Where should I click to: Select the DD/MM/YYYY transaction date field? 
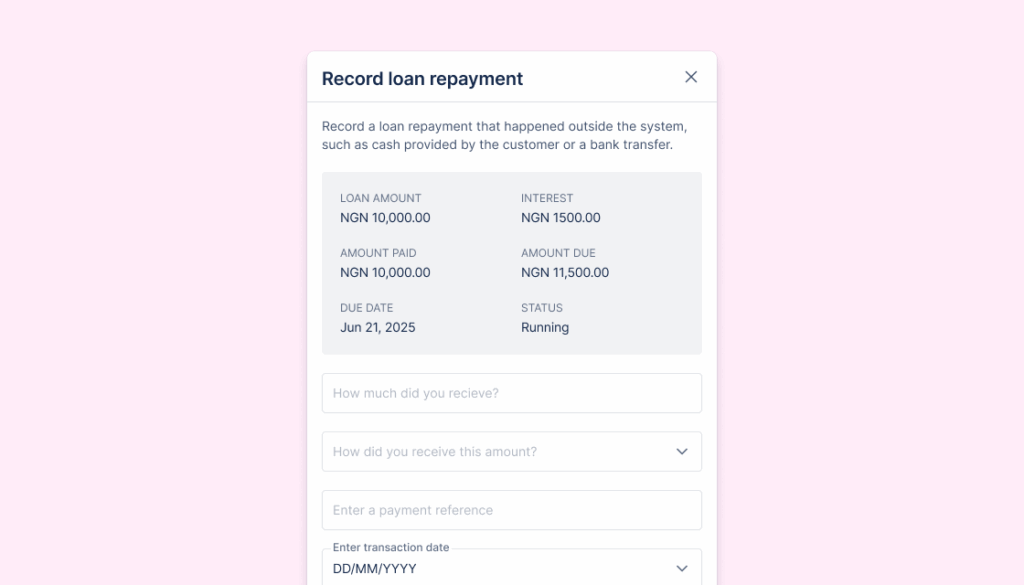(511, 568)
